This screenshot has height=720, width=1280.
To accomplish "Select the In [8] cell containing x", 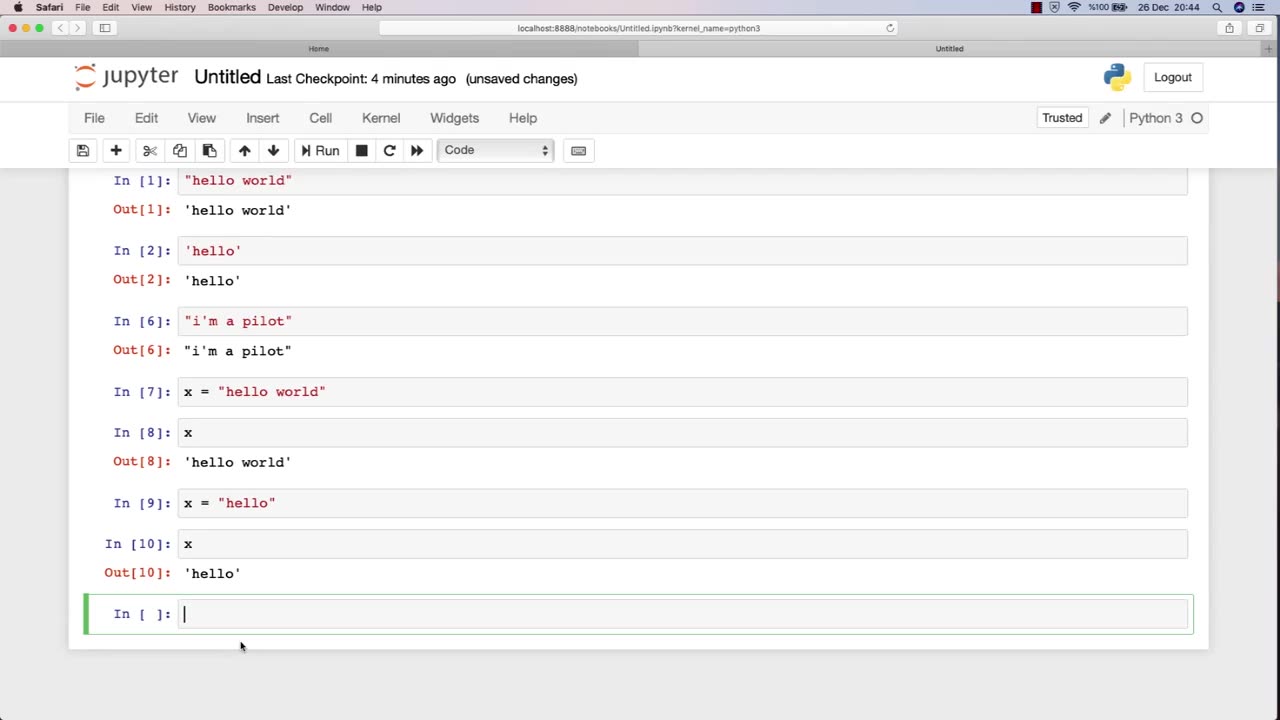I will 683,433.
